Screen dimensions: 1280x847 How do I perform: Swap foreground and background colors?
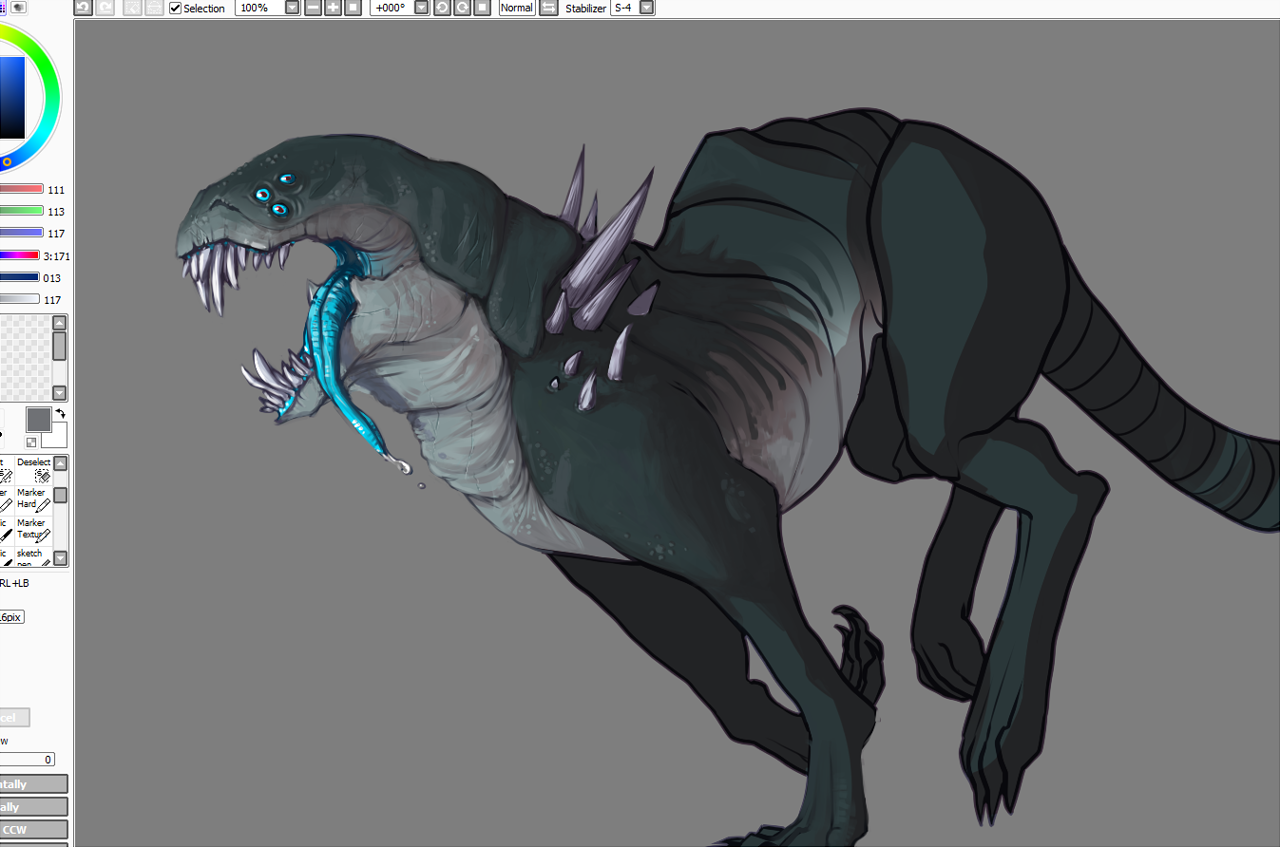point(60,414)
